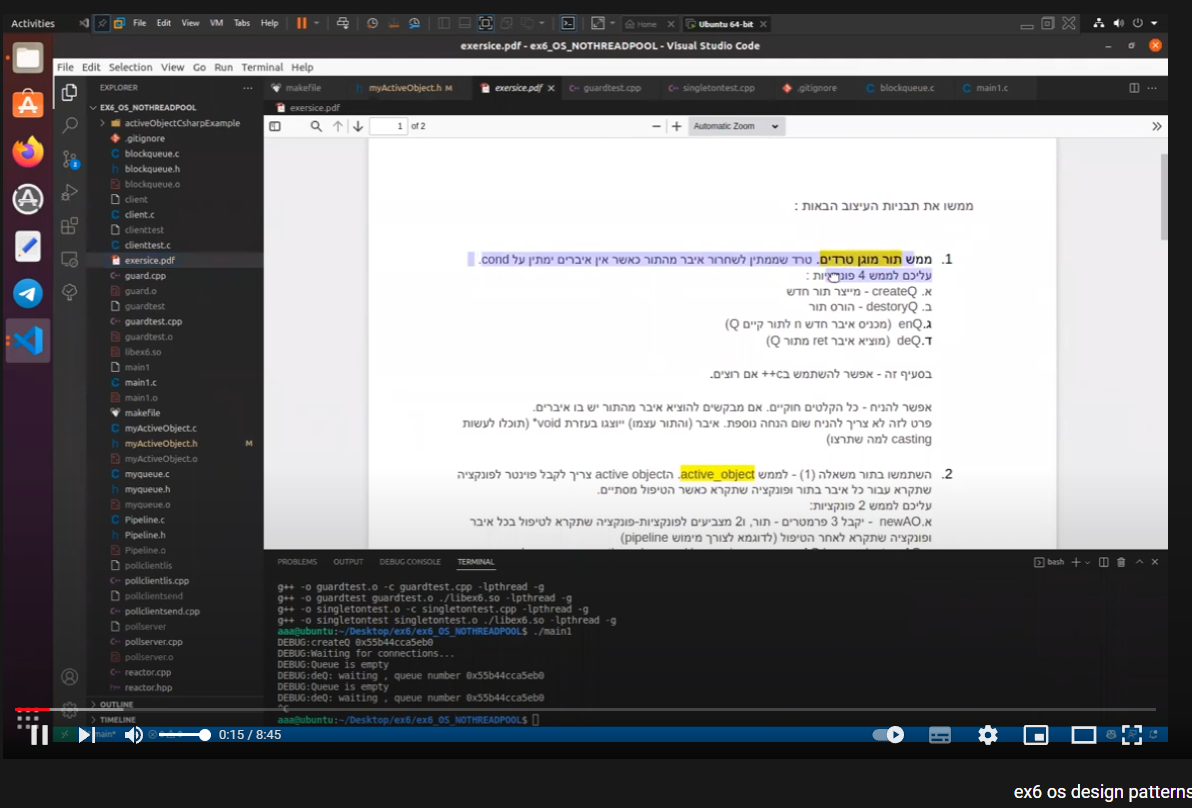This screenshot has height=808, width=1192.
Task: Toggle fullscreen mode on the video player
Action: pos(1133,735)
